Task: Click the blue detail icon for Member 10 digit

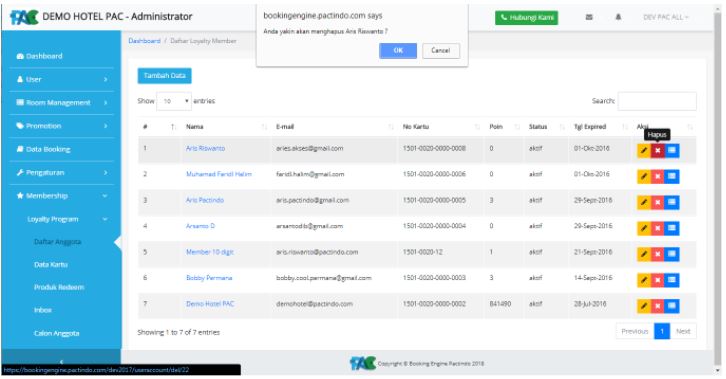Action: coord(672,254)
